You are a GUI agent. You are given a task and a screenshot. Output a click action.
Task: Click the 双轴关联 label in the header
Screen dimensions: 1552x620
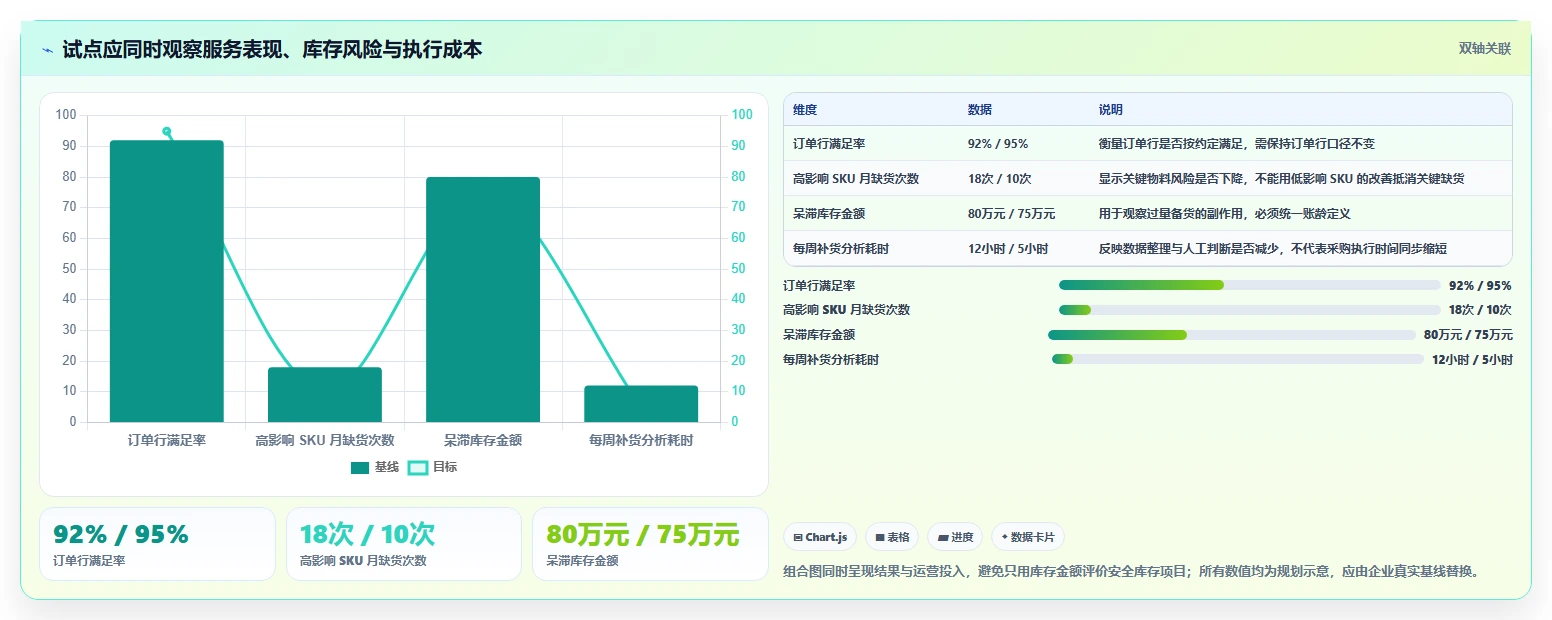coord(1484,49)
